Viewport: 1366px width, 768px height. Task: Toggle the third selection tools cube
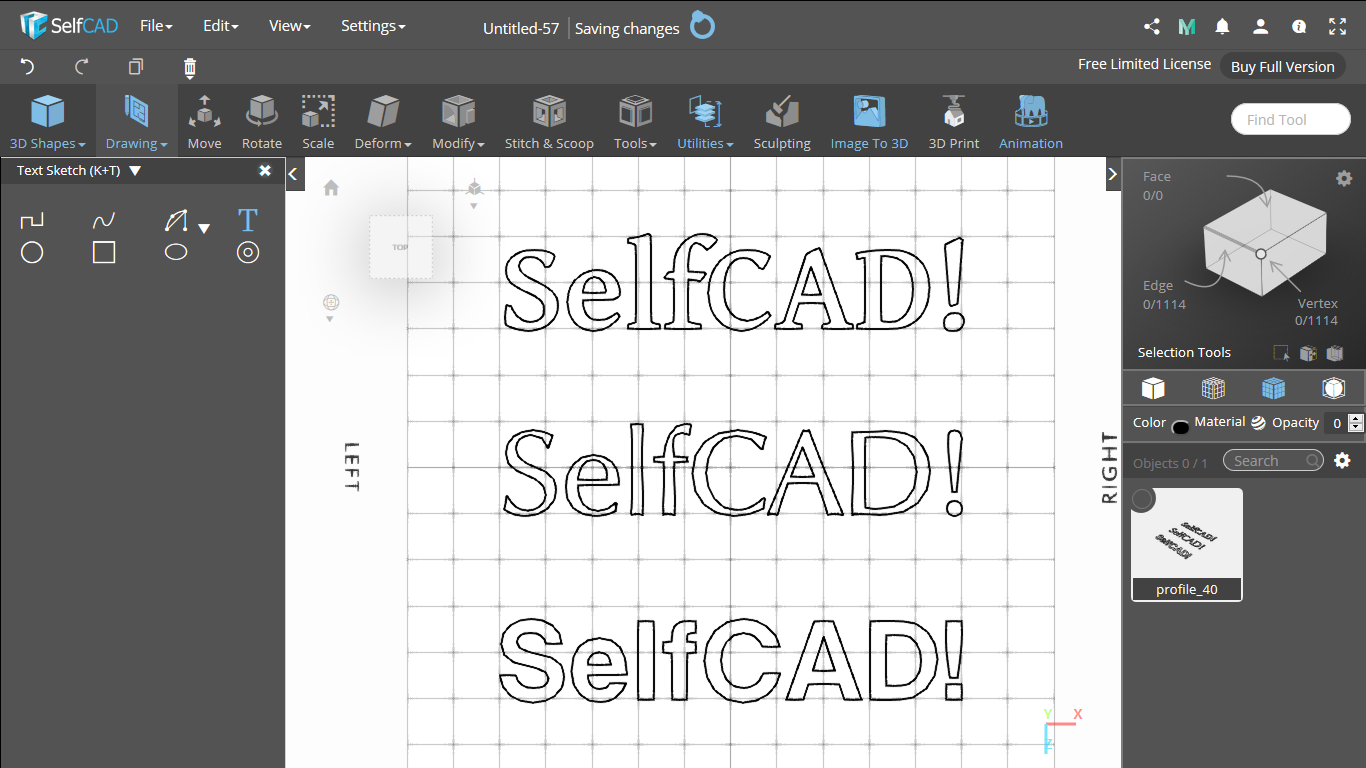tap(1334, 353)
